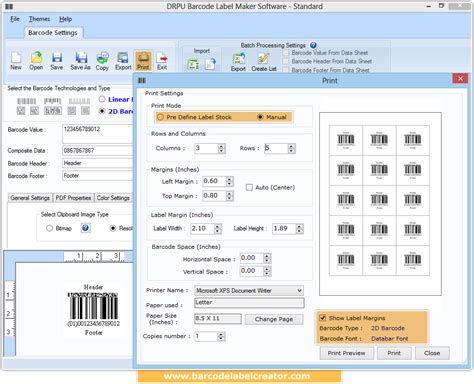Switch to the PDF Properties tab
The width and height of the screenshot is (474, 384).
pos(73,198)
